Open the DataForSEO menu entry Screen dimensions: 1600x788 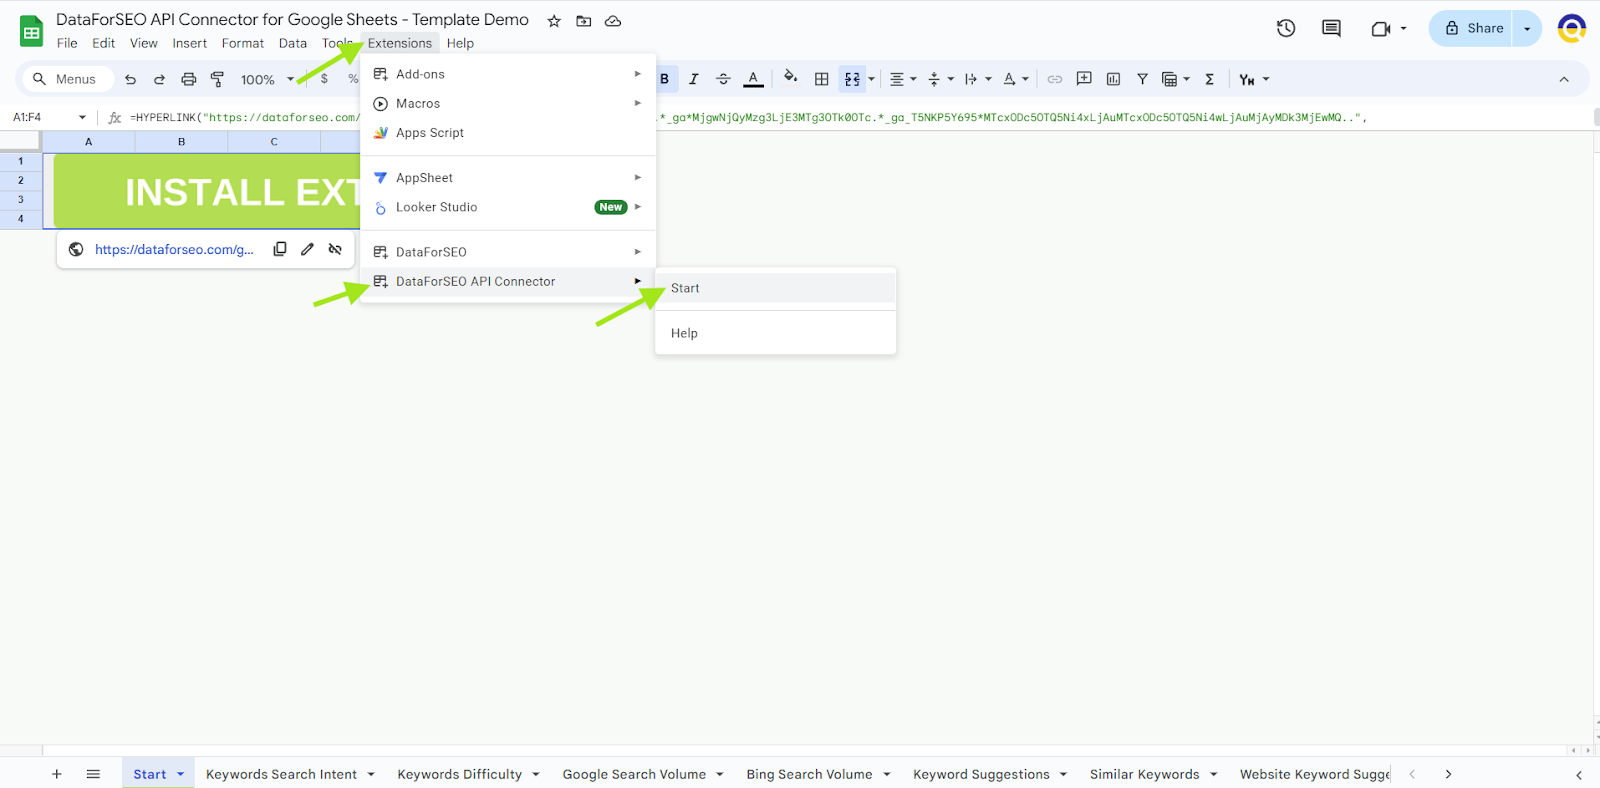point(508,252)
